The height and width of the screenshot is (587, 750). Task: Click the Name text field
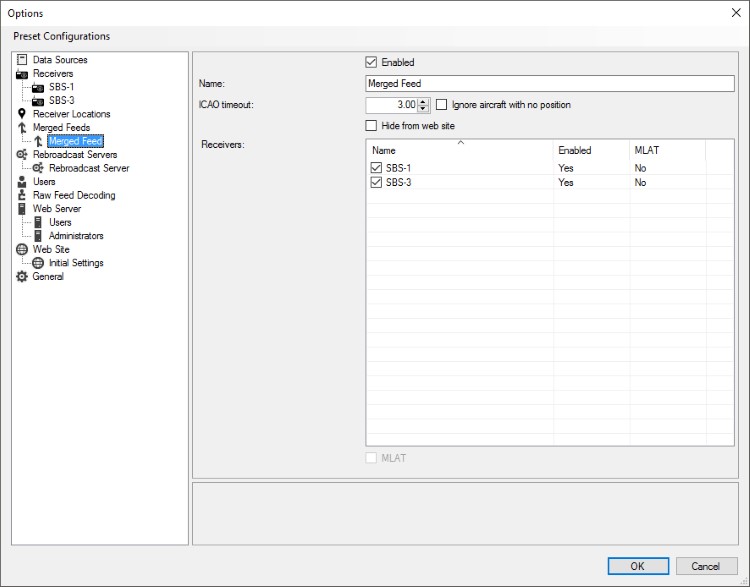click(549, 84)
